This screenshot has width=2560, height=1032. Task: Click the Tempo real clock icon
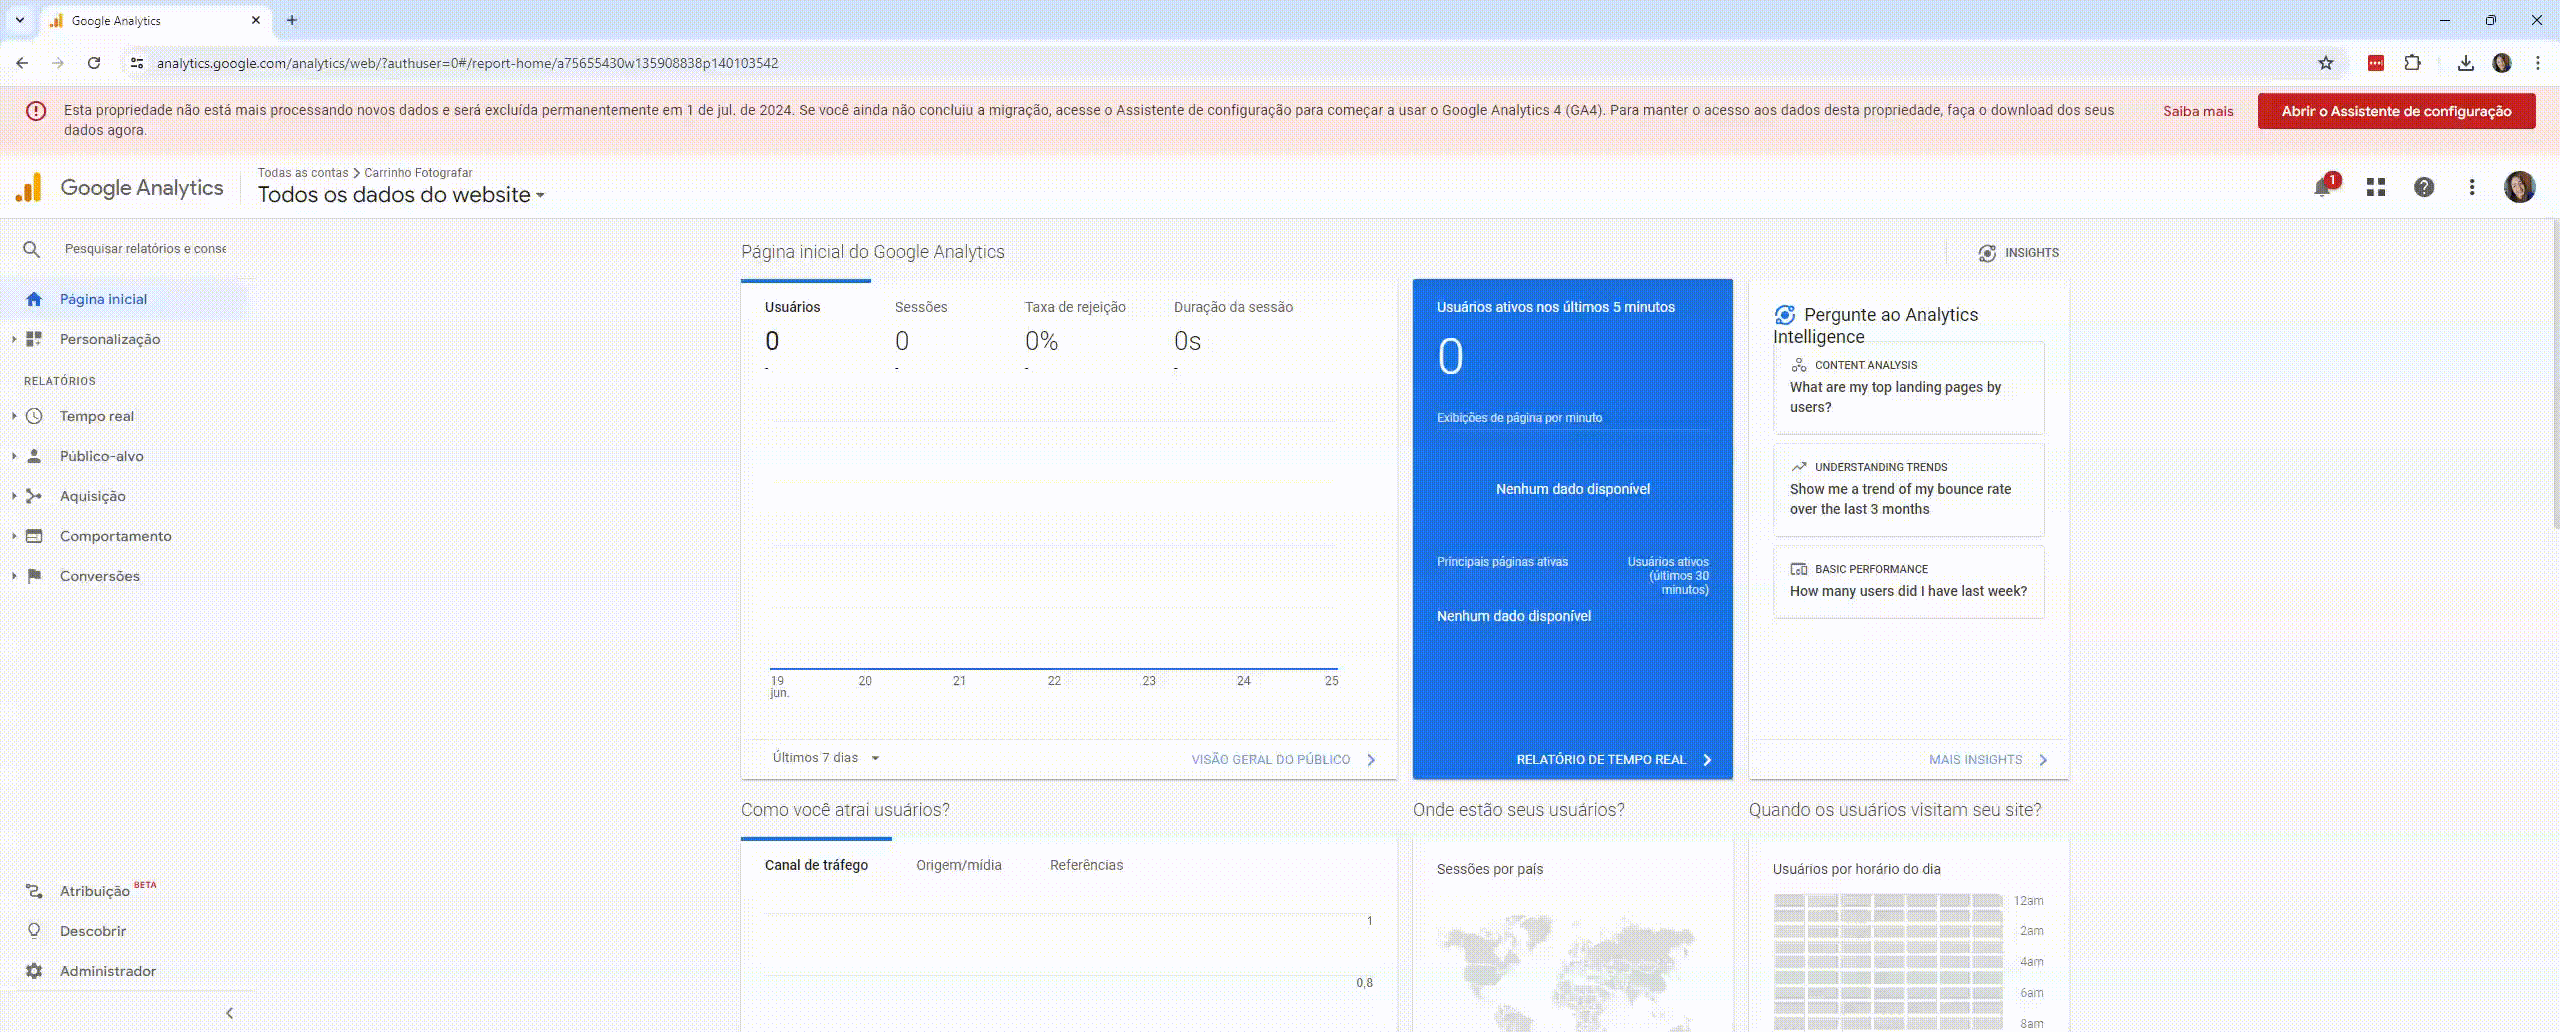click(34, 416)
